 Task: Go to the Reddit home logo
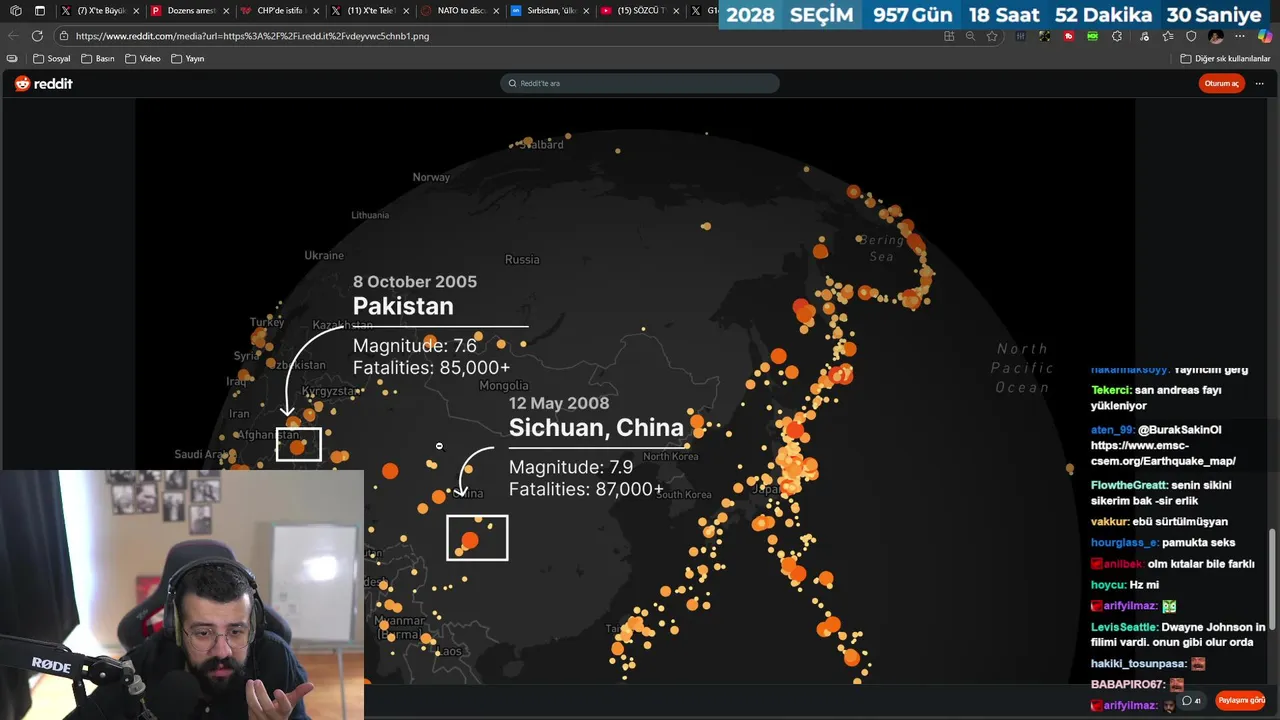[44, 84]
